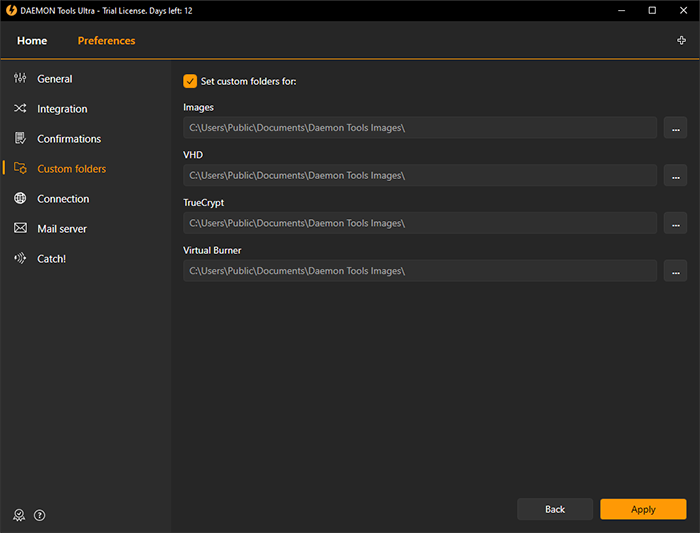This screenshot has height=533, width=700.
Task: Click the TrueCrypt label
Action: (x=204, y=203)
